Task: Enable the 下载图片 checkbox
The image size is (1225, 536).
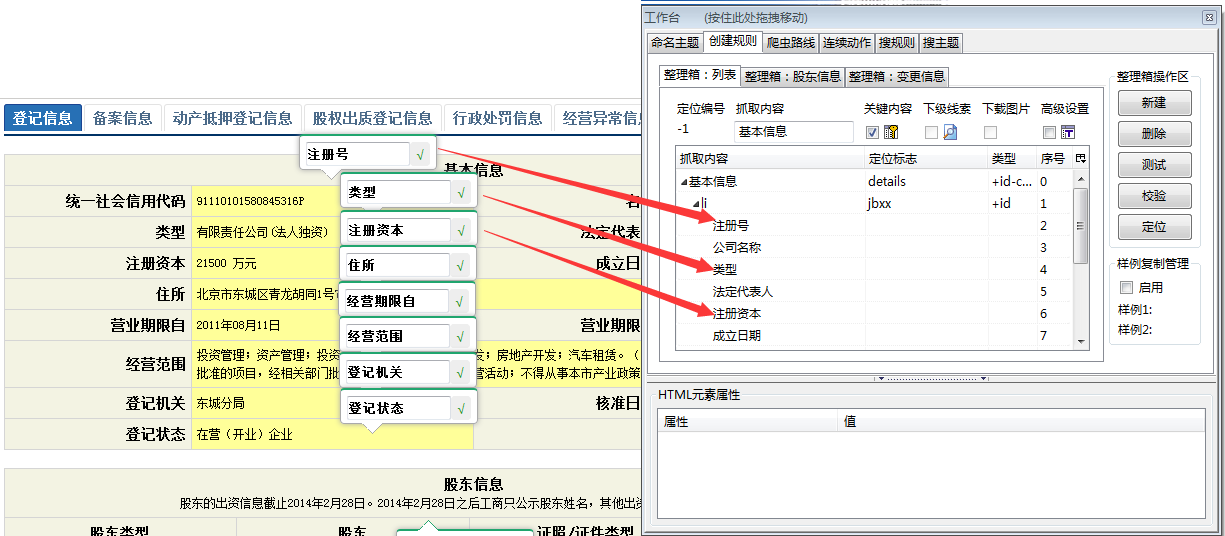Action: [x=990, y=133]
